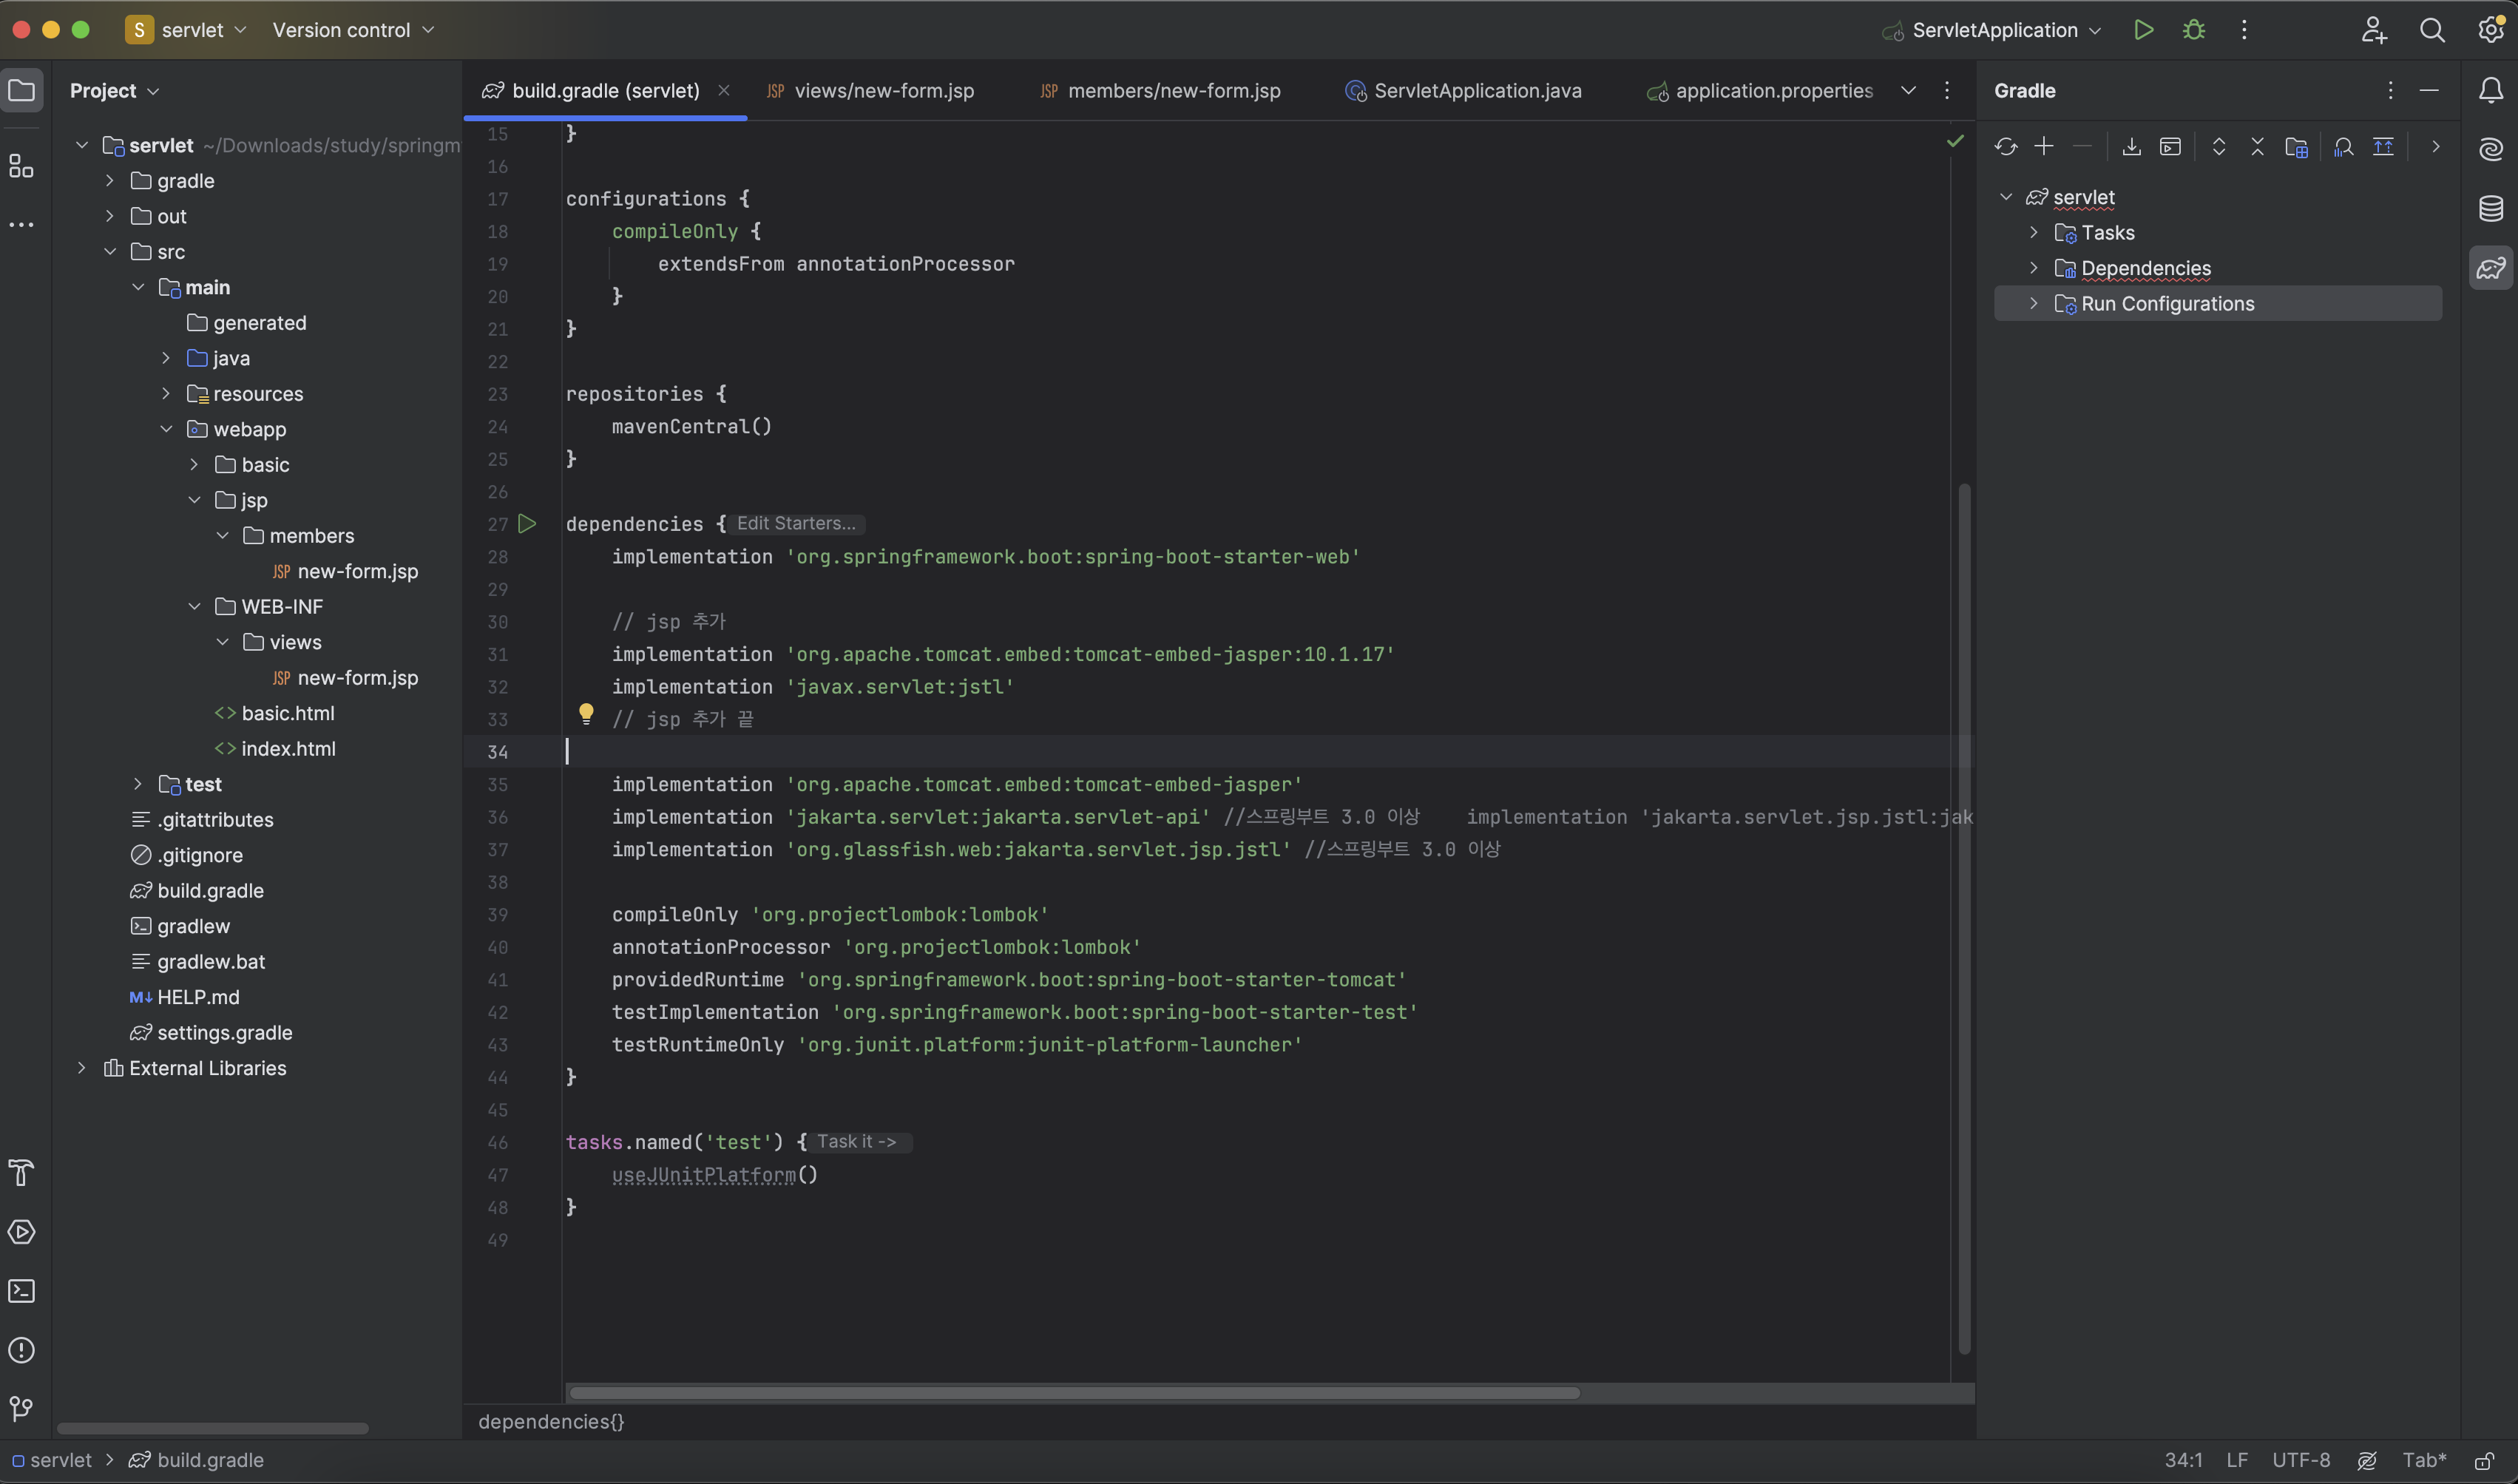Switch to members/new-form.jsp tab
Viewport: 2518px width, 1484px height.
pos(1160,91)
